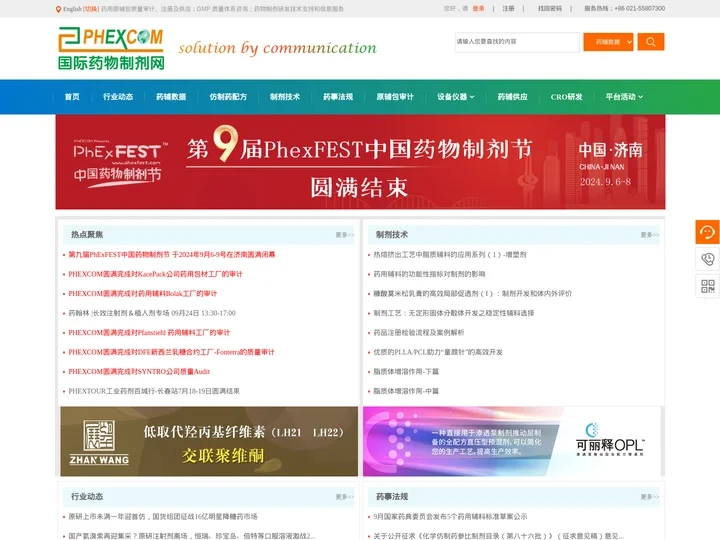Click the location pin icon near English
The height and width of the screenshot is (540, 720).
point(58,9)
